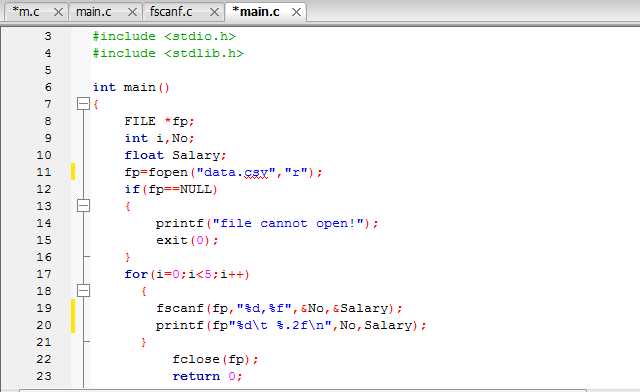Click on 'return 0;' statement
Viewport: 640px width, 392px height.
[x=207, y=376]
